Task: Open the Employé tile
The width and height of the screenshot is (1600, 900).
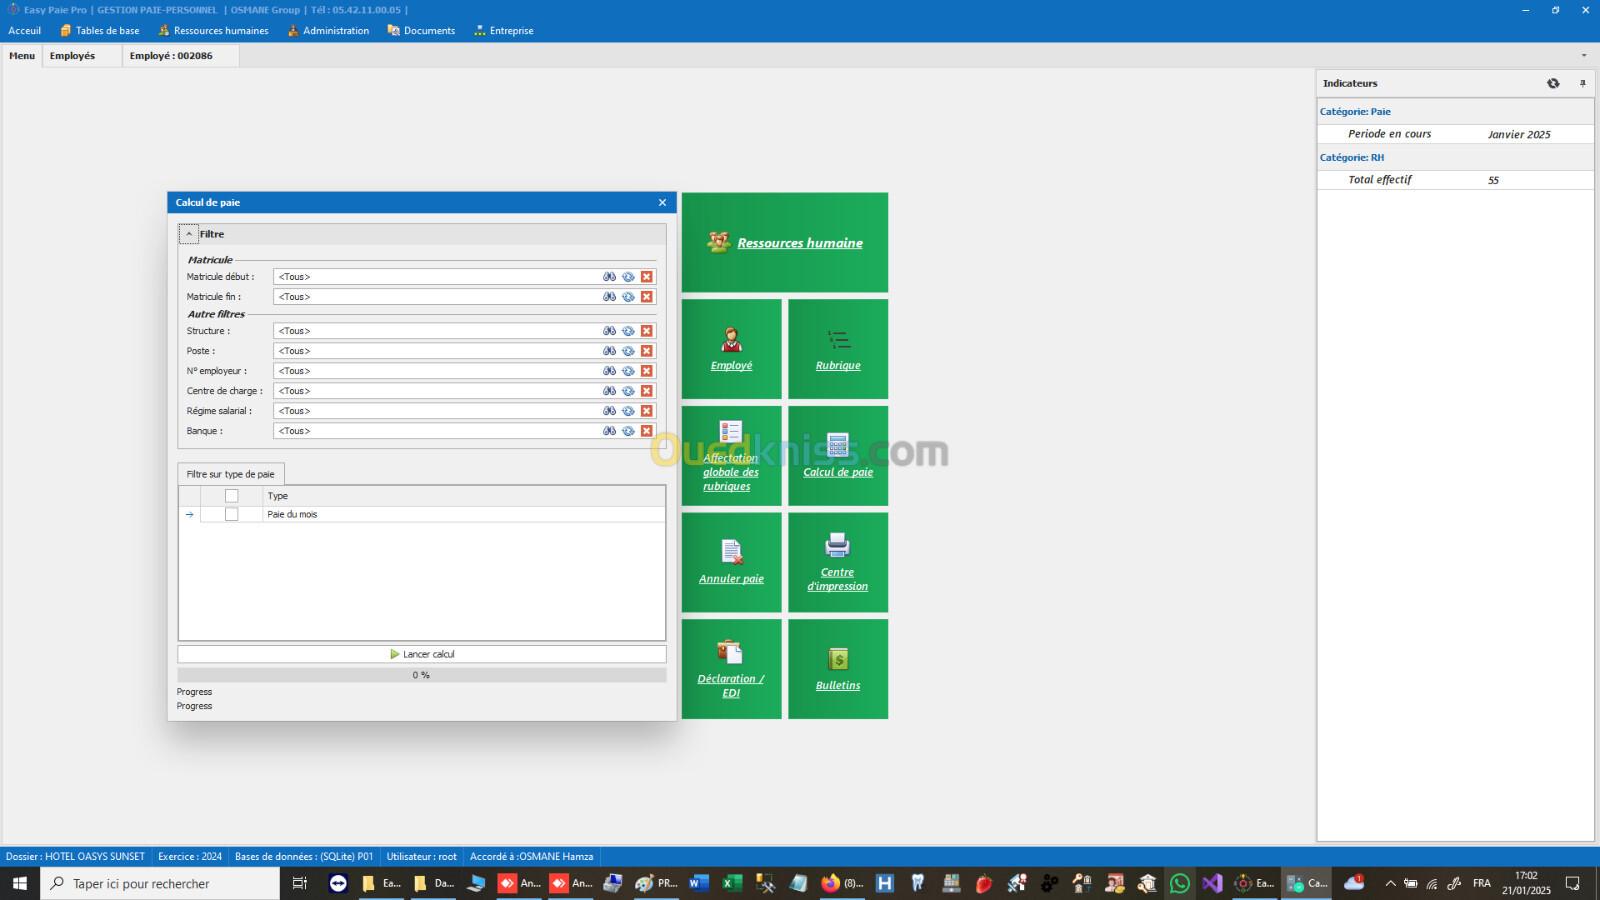Action: (731, 349)
